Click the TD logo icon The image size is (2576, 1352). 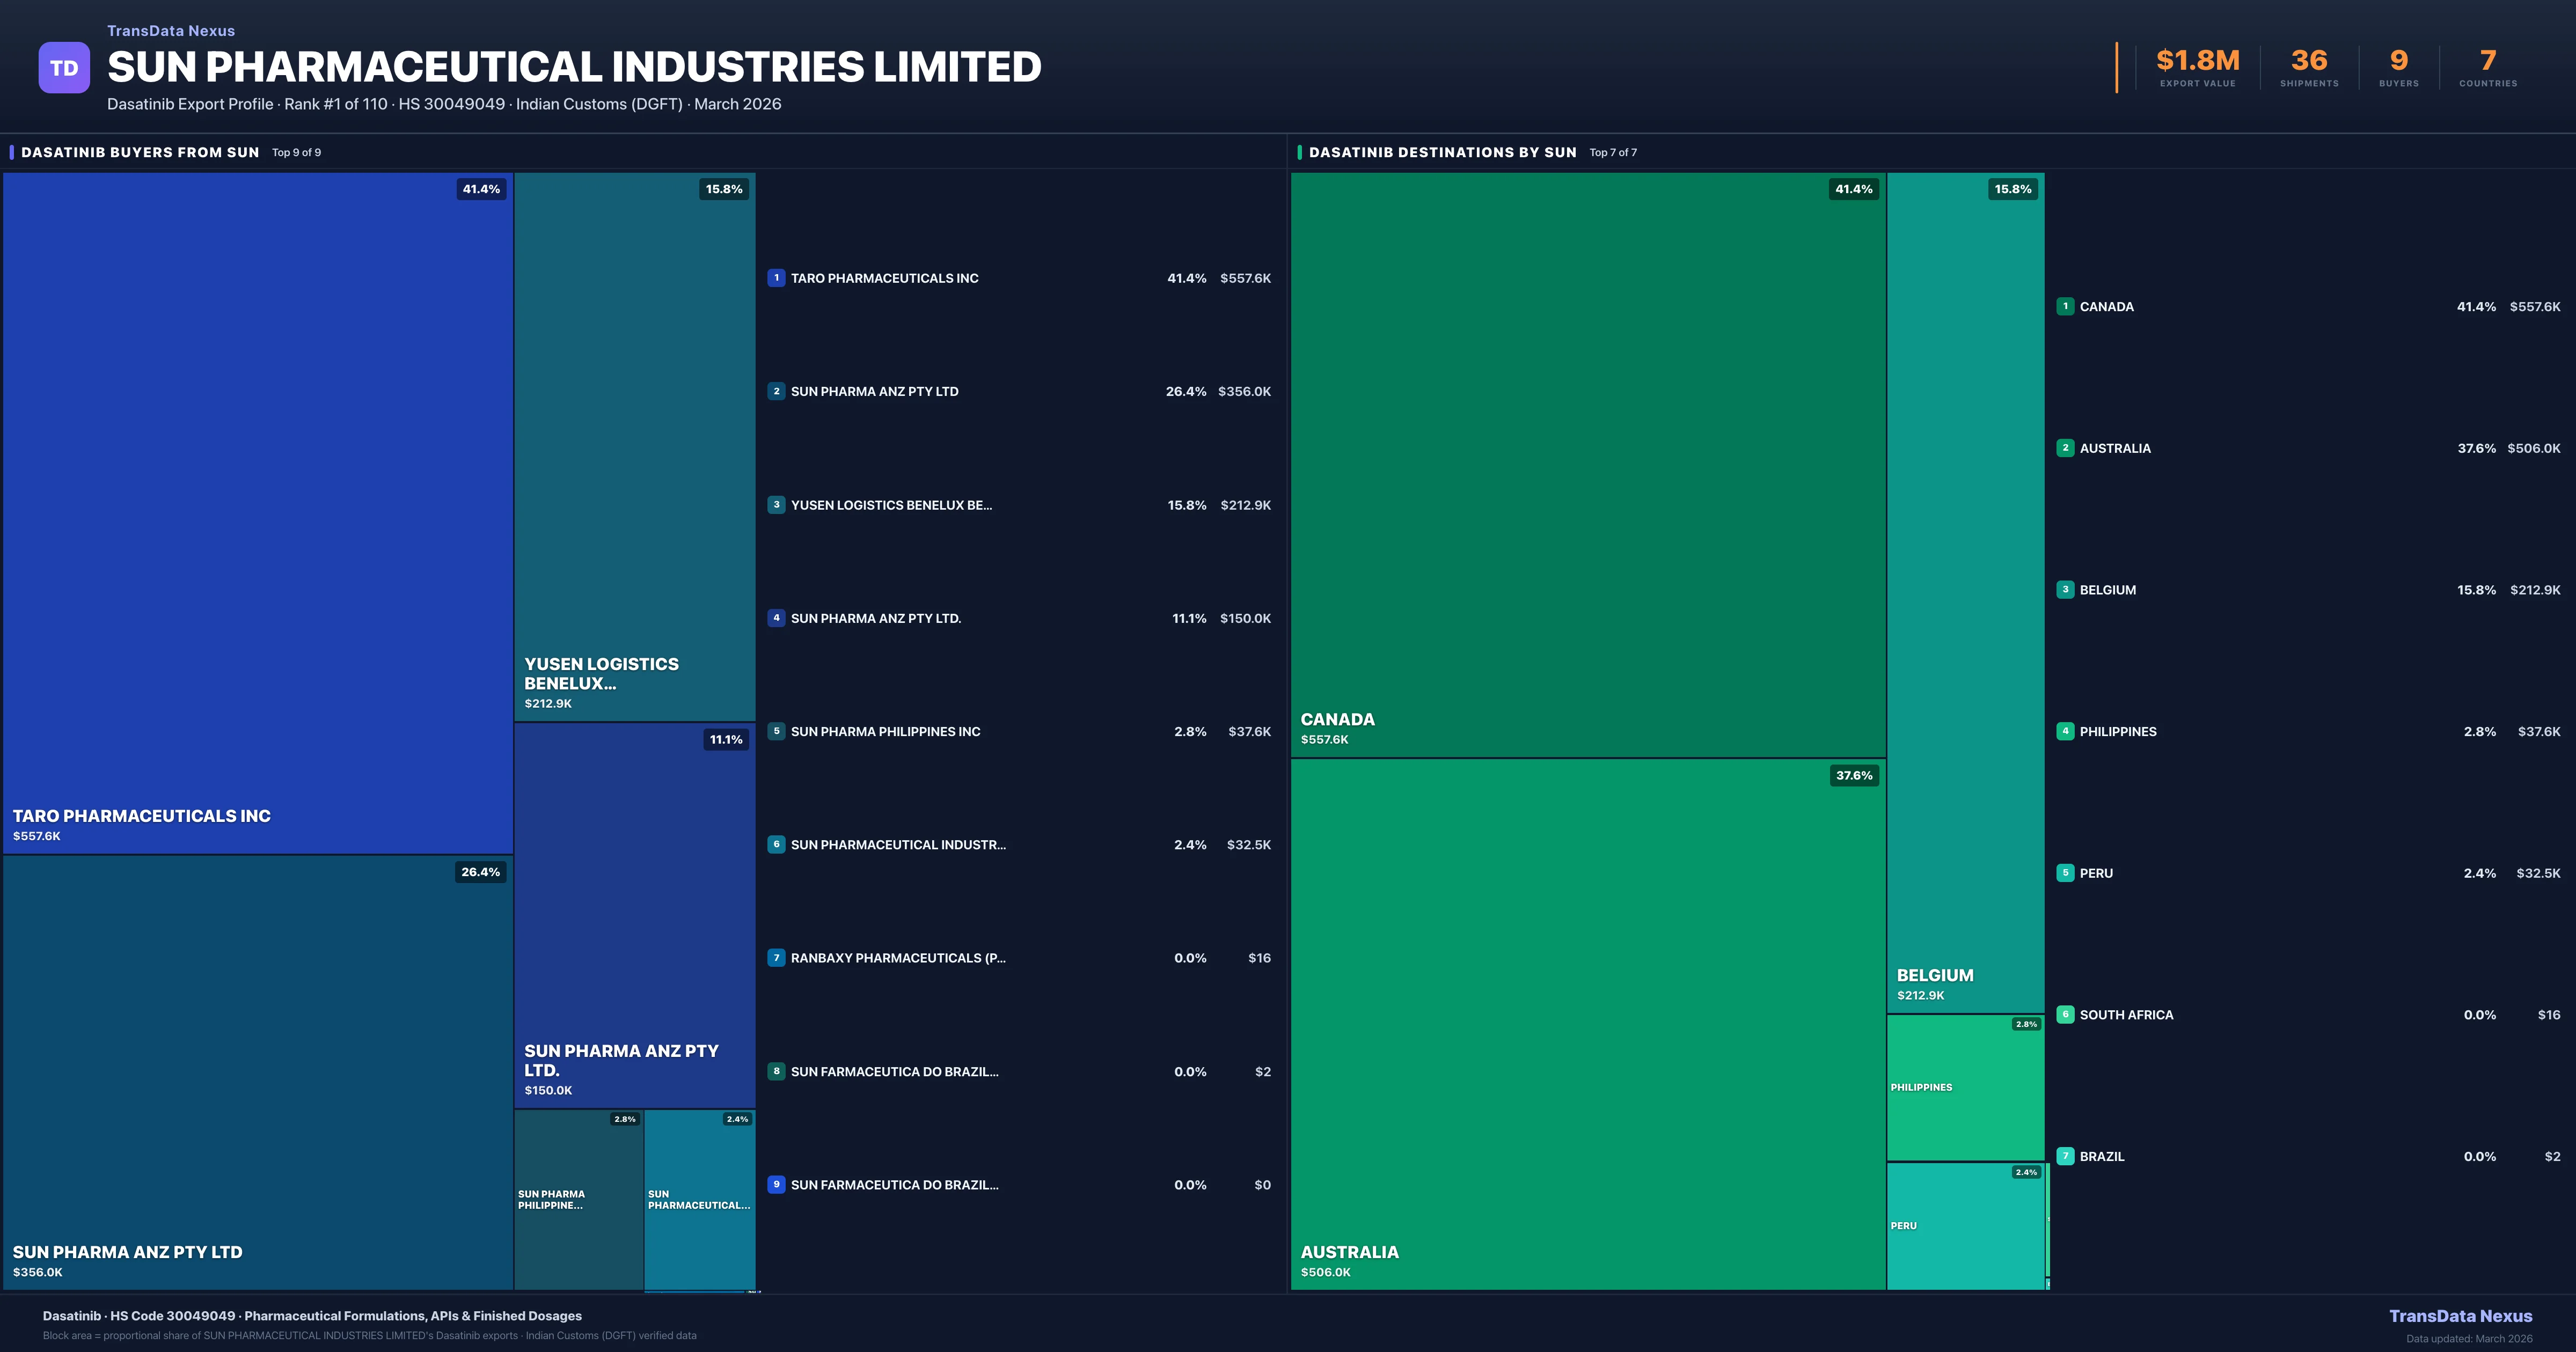click(x=64, y=67)
